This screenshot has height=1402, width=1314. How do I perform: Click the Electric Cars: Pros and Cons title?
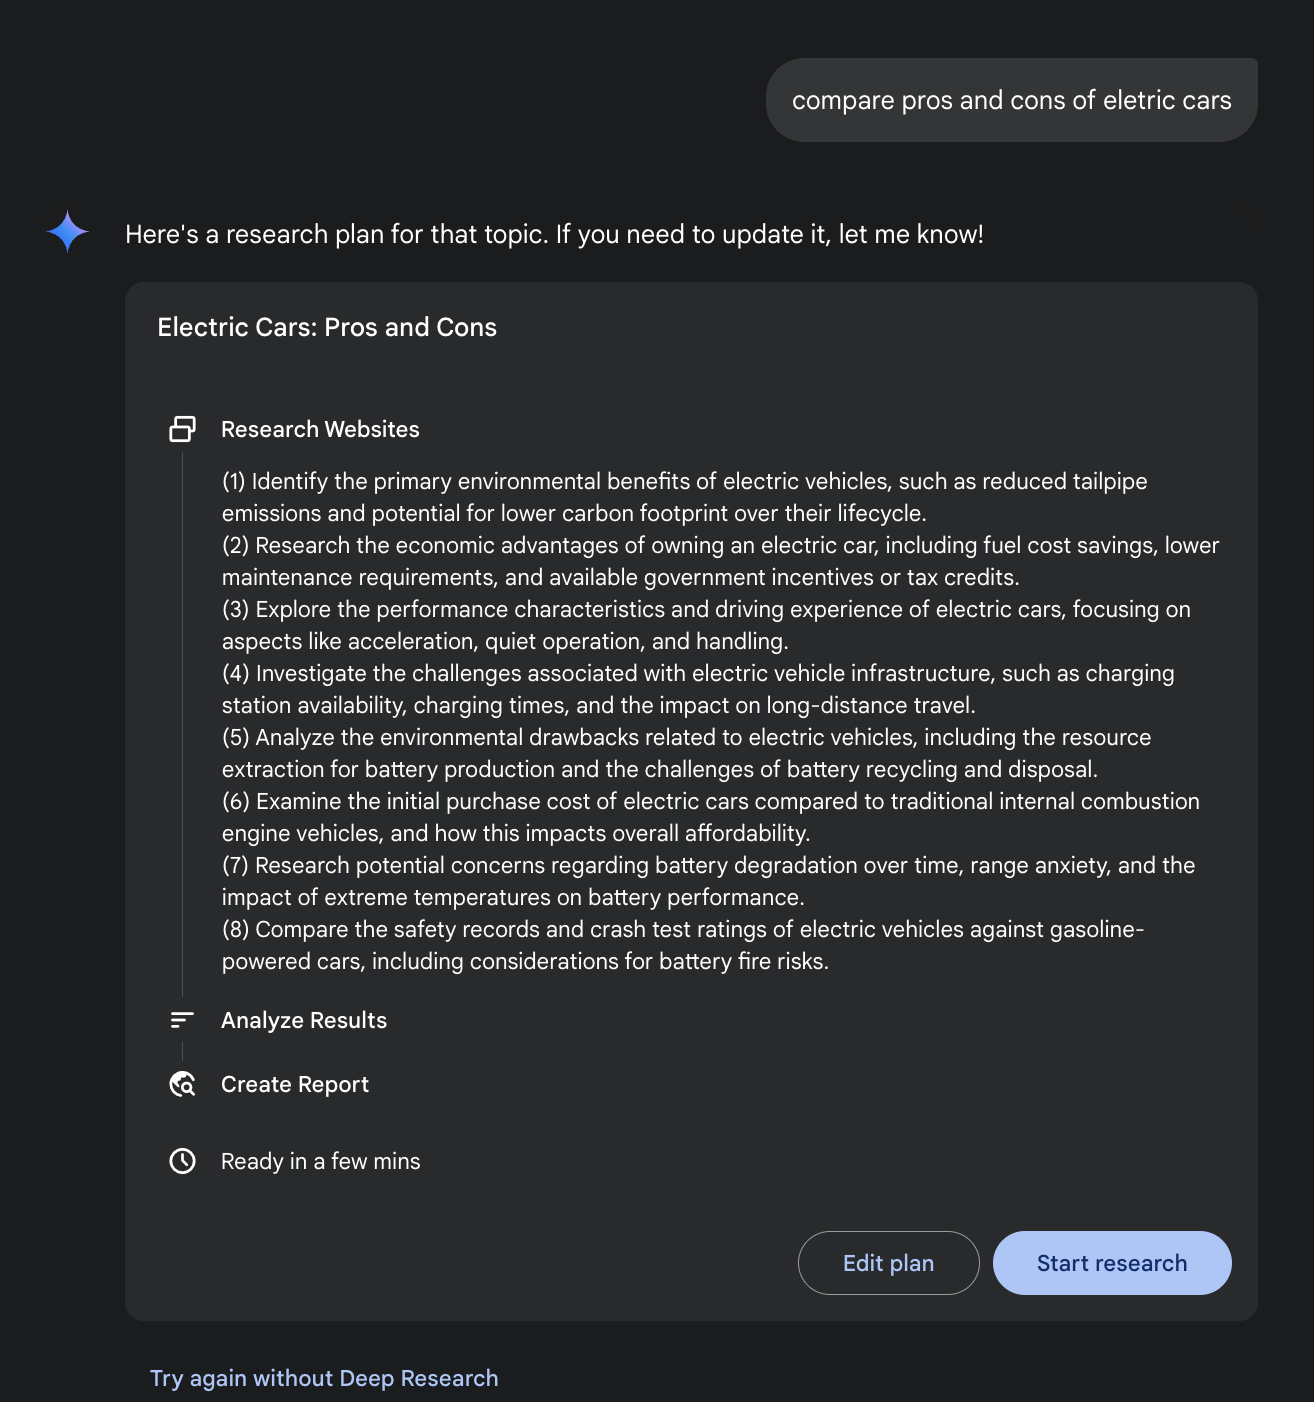(327, 327)
